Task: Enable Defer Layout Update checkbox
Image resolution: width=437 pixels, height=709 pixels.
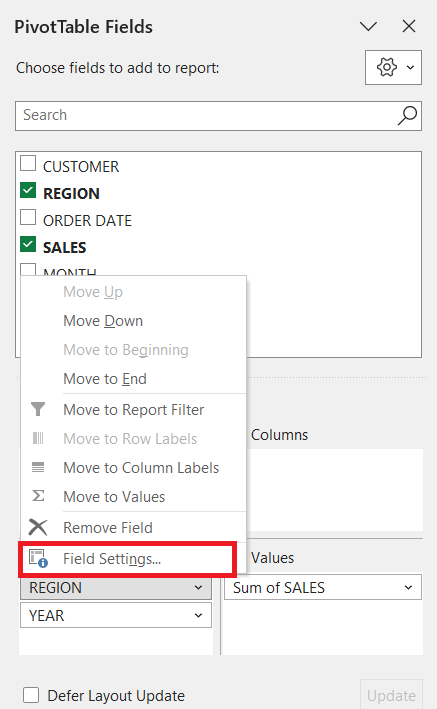Action: pyautogui.click(x=31, y=695)
